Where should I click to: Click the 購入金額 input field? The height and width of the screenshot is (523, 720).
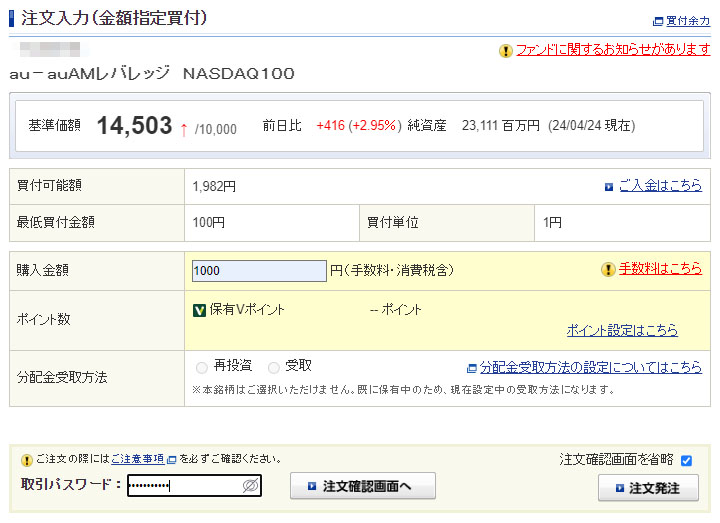click(x=259, y=270)
